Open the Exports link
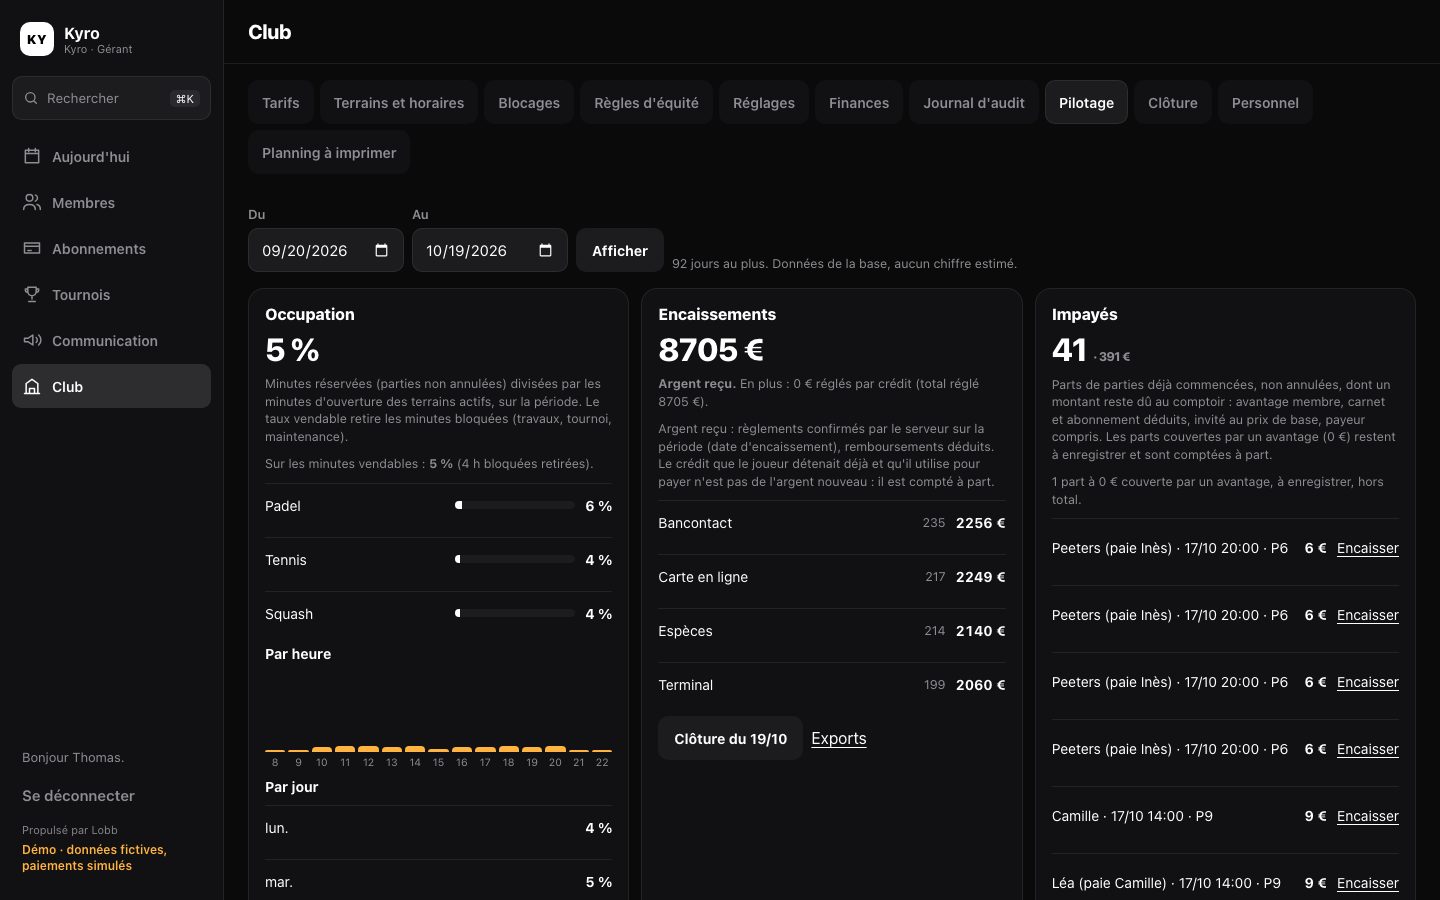1440x900 pixels. 839,738
